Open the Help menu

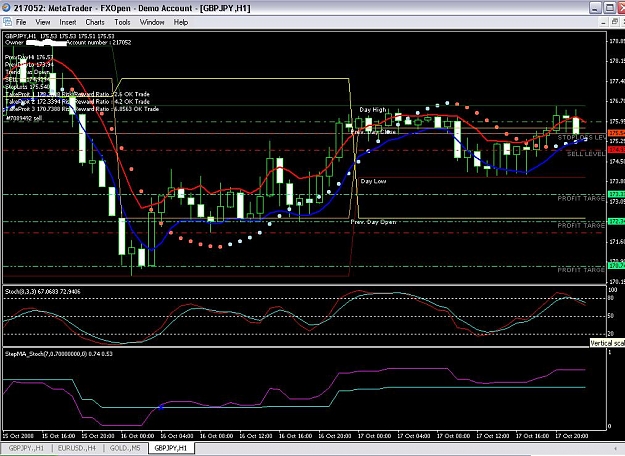click(x=181, y=22)
